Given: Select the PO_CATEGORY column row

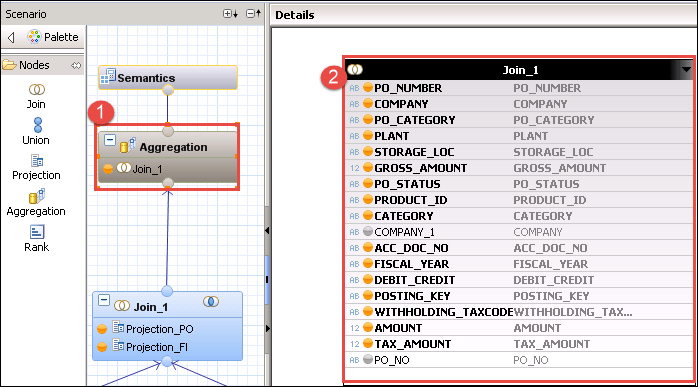Looking at the screenshot, I should click(x=519, y=120).
